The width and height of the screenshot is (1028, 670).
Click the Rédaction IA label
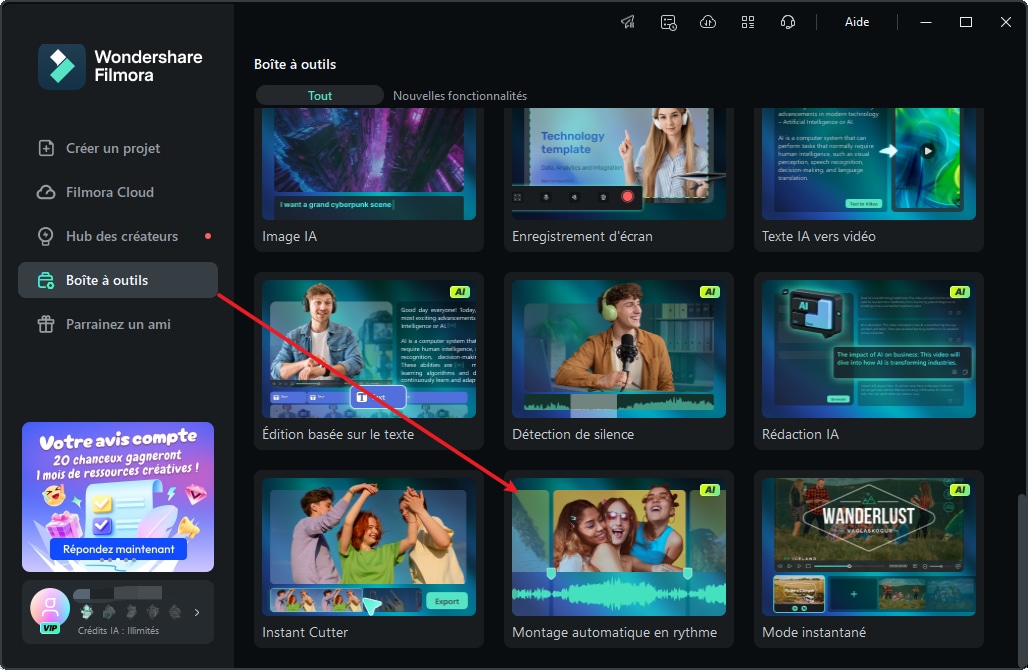[801, 435]
